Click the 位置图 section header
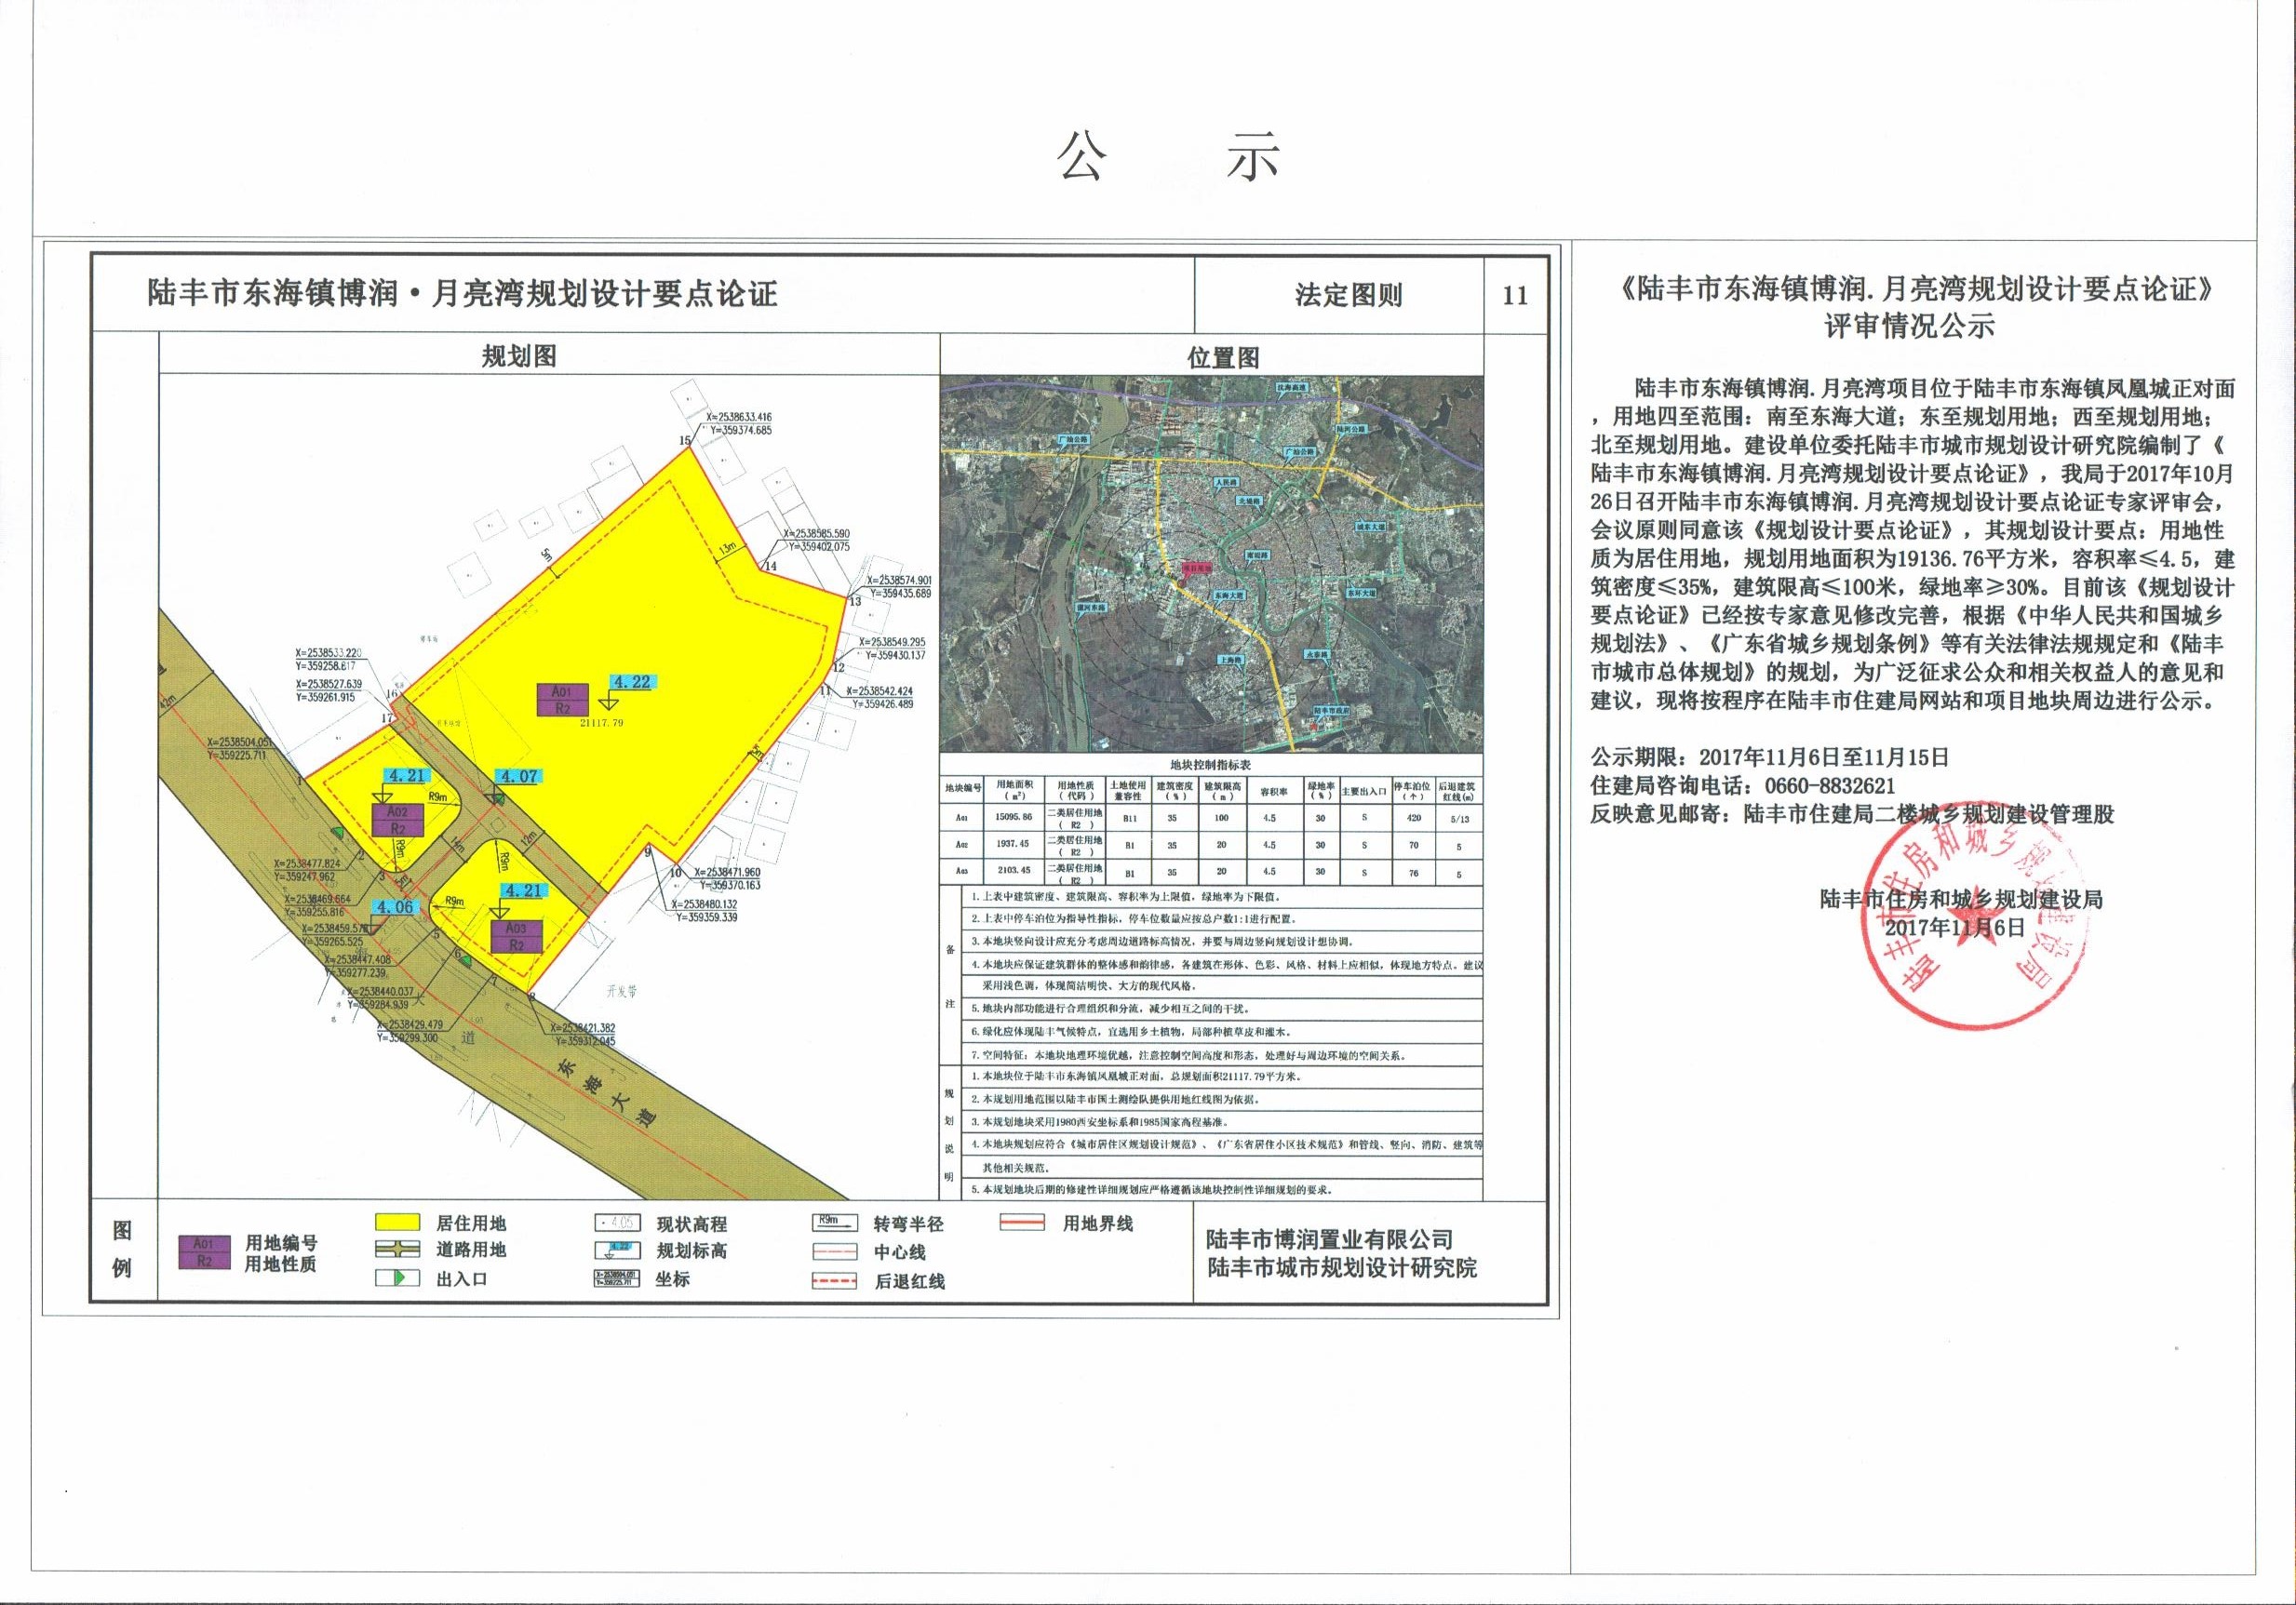 (1223, 357)
